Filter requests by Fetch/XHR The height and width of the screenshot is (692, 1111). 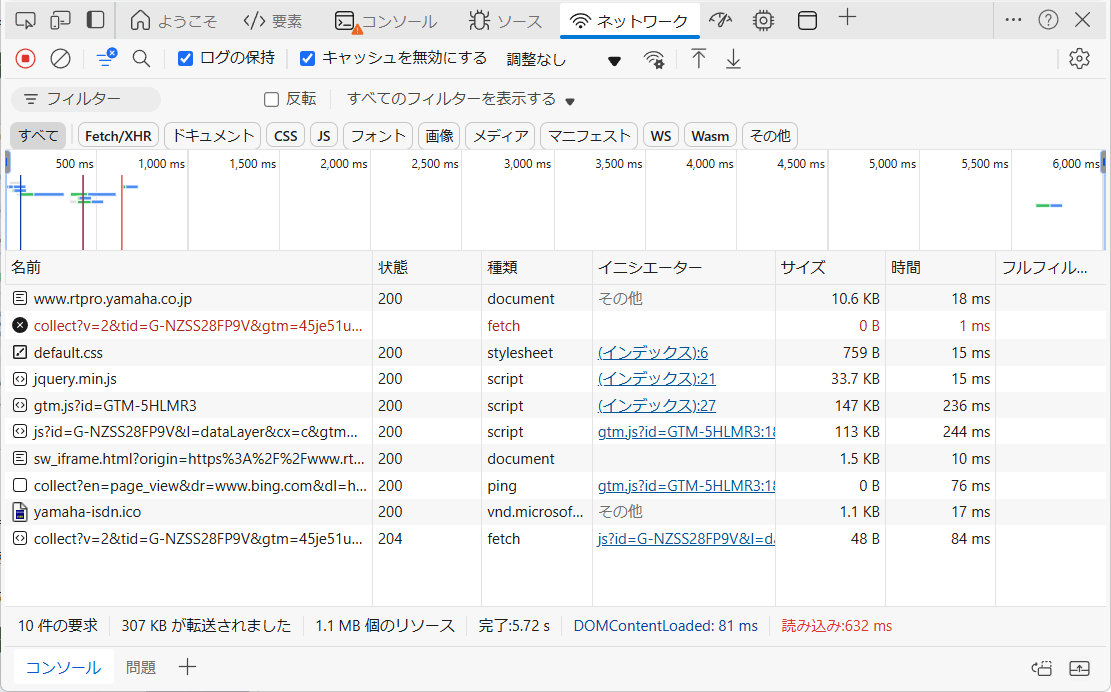point(118,136)
